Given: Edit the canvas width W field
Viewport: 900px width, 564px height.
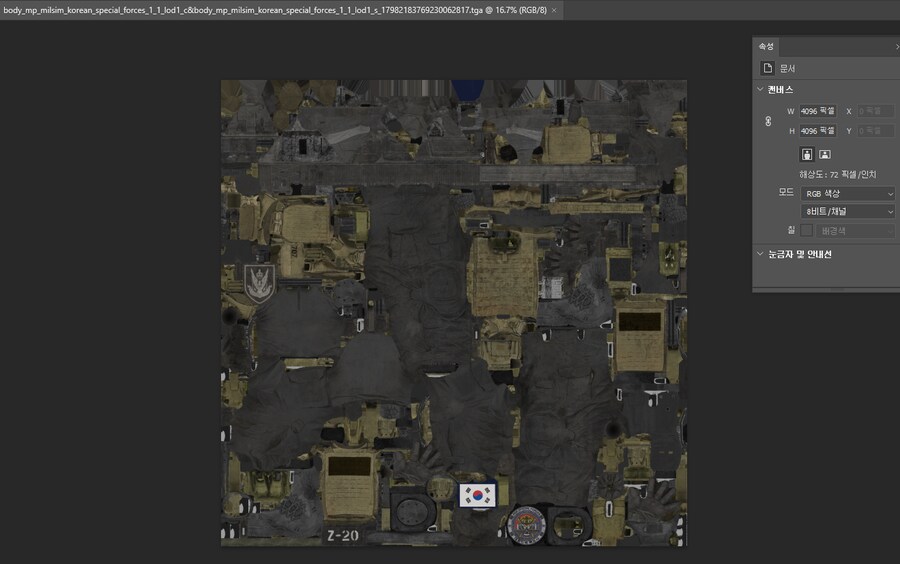Looking at the screenshot, I should [818, 111].
